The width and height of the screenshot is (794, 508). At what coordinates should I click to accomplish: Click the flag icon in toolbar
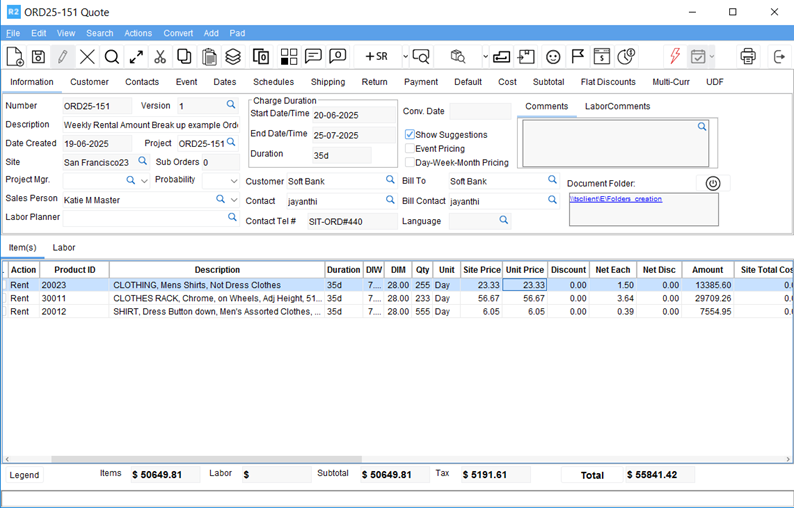tap(578, 57)
